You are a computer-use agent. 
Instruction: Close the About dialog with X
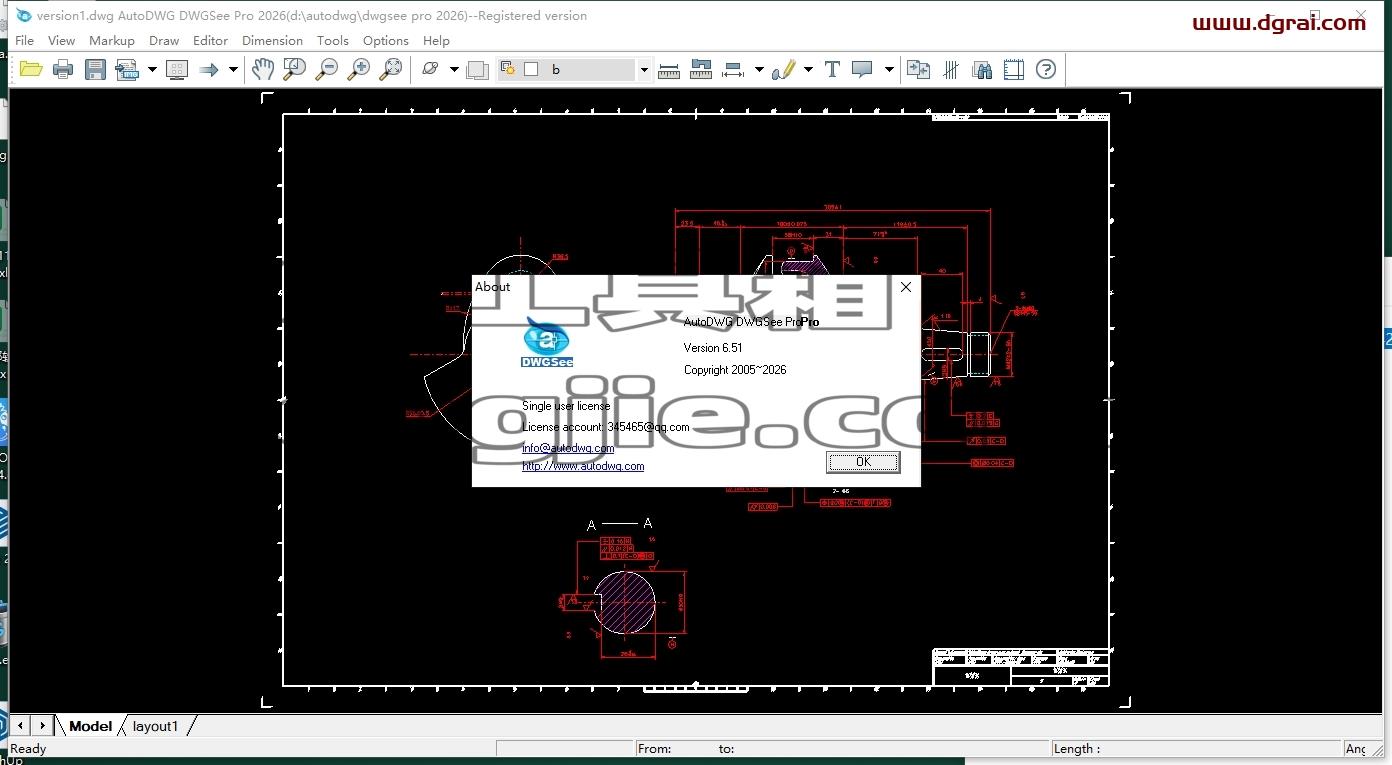pos(906,287)
